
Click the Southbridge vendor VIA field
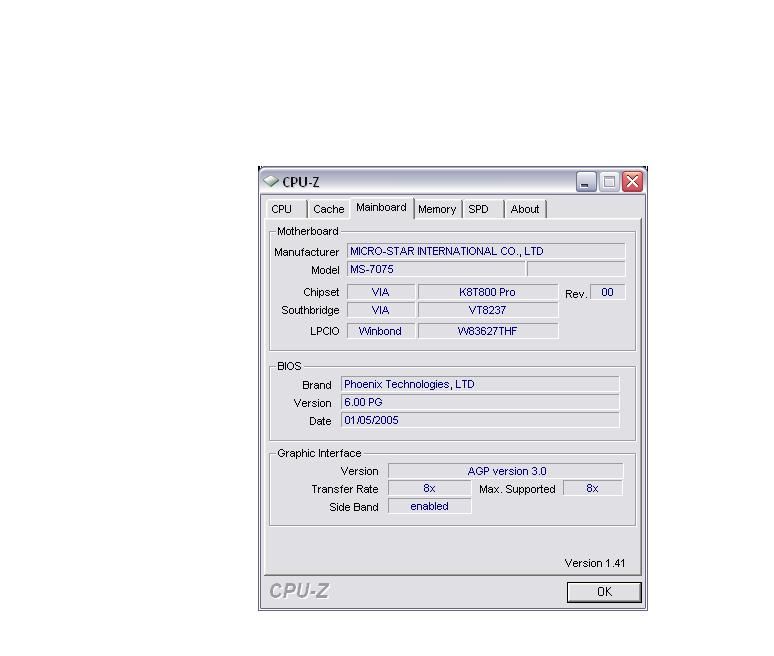[381, 310]
